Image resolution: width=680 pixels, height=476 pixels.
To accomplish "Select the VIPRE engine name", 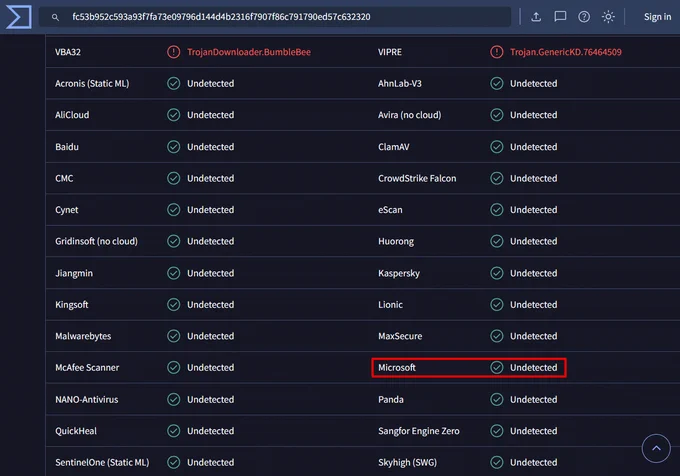I will (x=390, y=52).
